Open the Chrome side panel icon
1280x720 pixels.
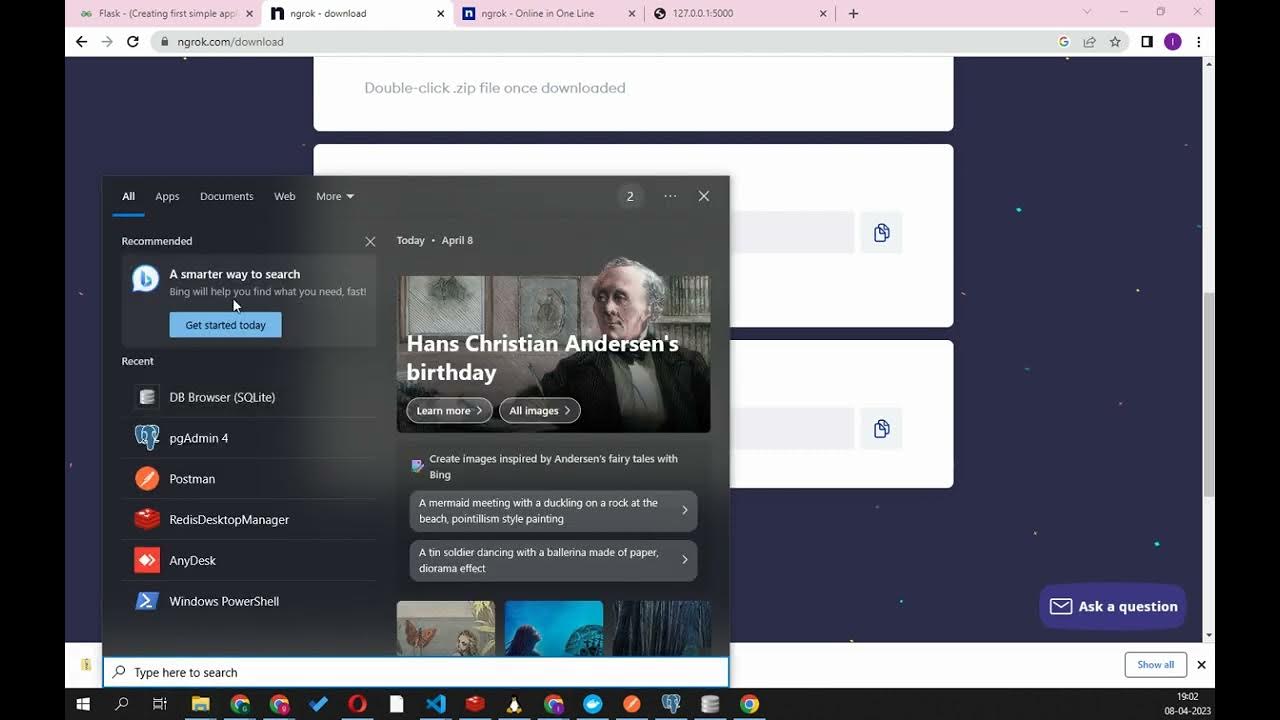click(1147, 42)
